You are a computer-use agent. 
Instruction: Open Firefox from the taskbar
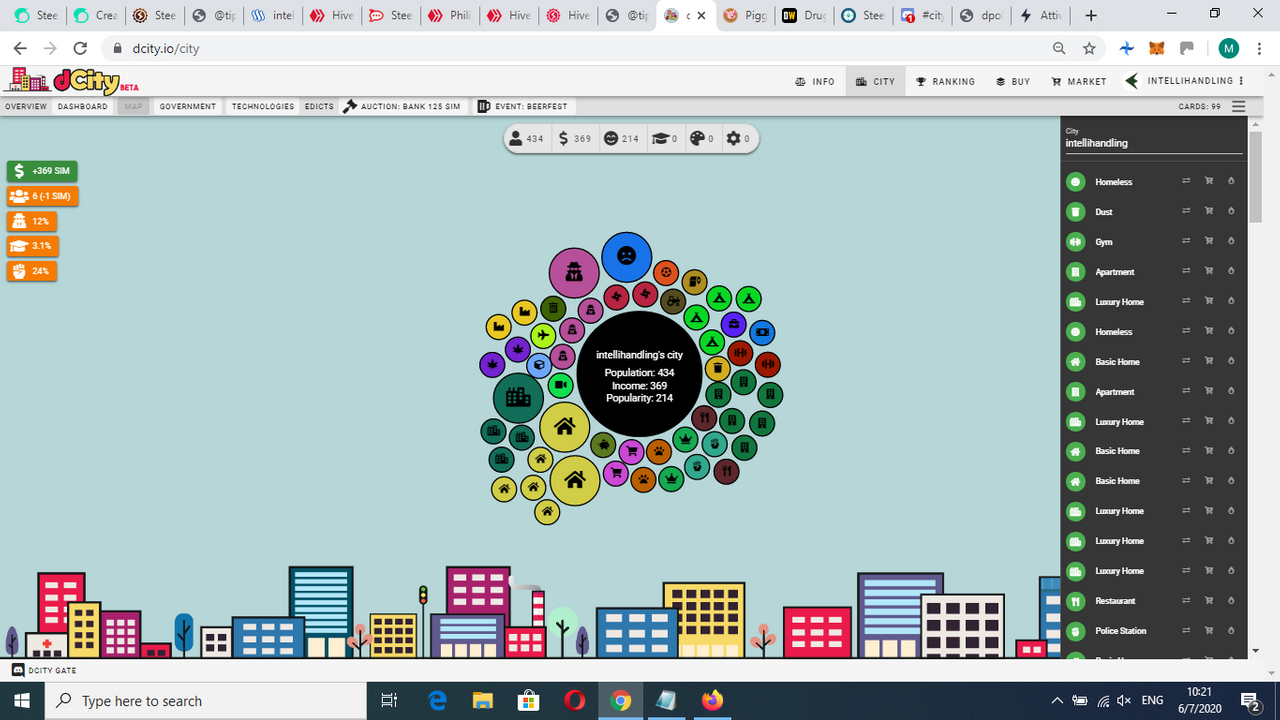[x=712, y=701]
